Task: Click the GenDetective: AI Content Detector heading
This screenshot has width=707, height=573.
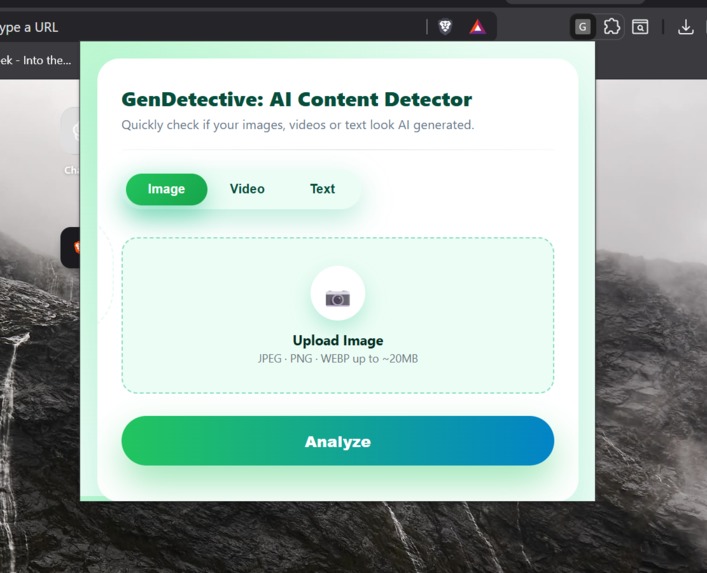Action: pos(297,100)
